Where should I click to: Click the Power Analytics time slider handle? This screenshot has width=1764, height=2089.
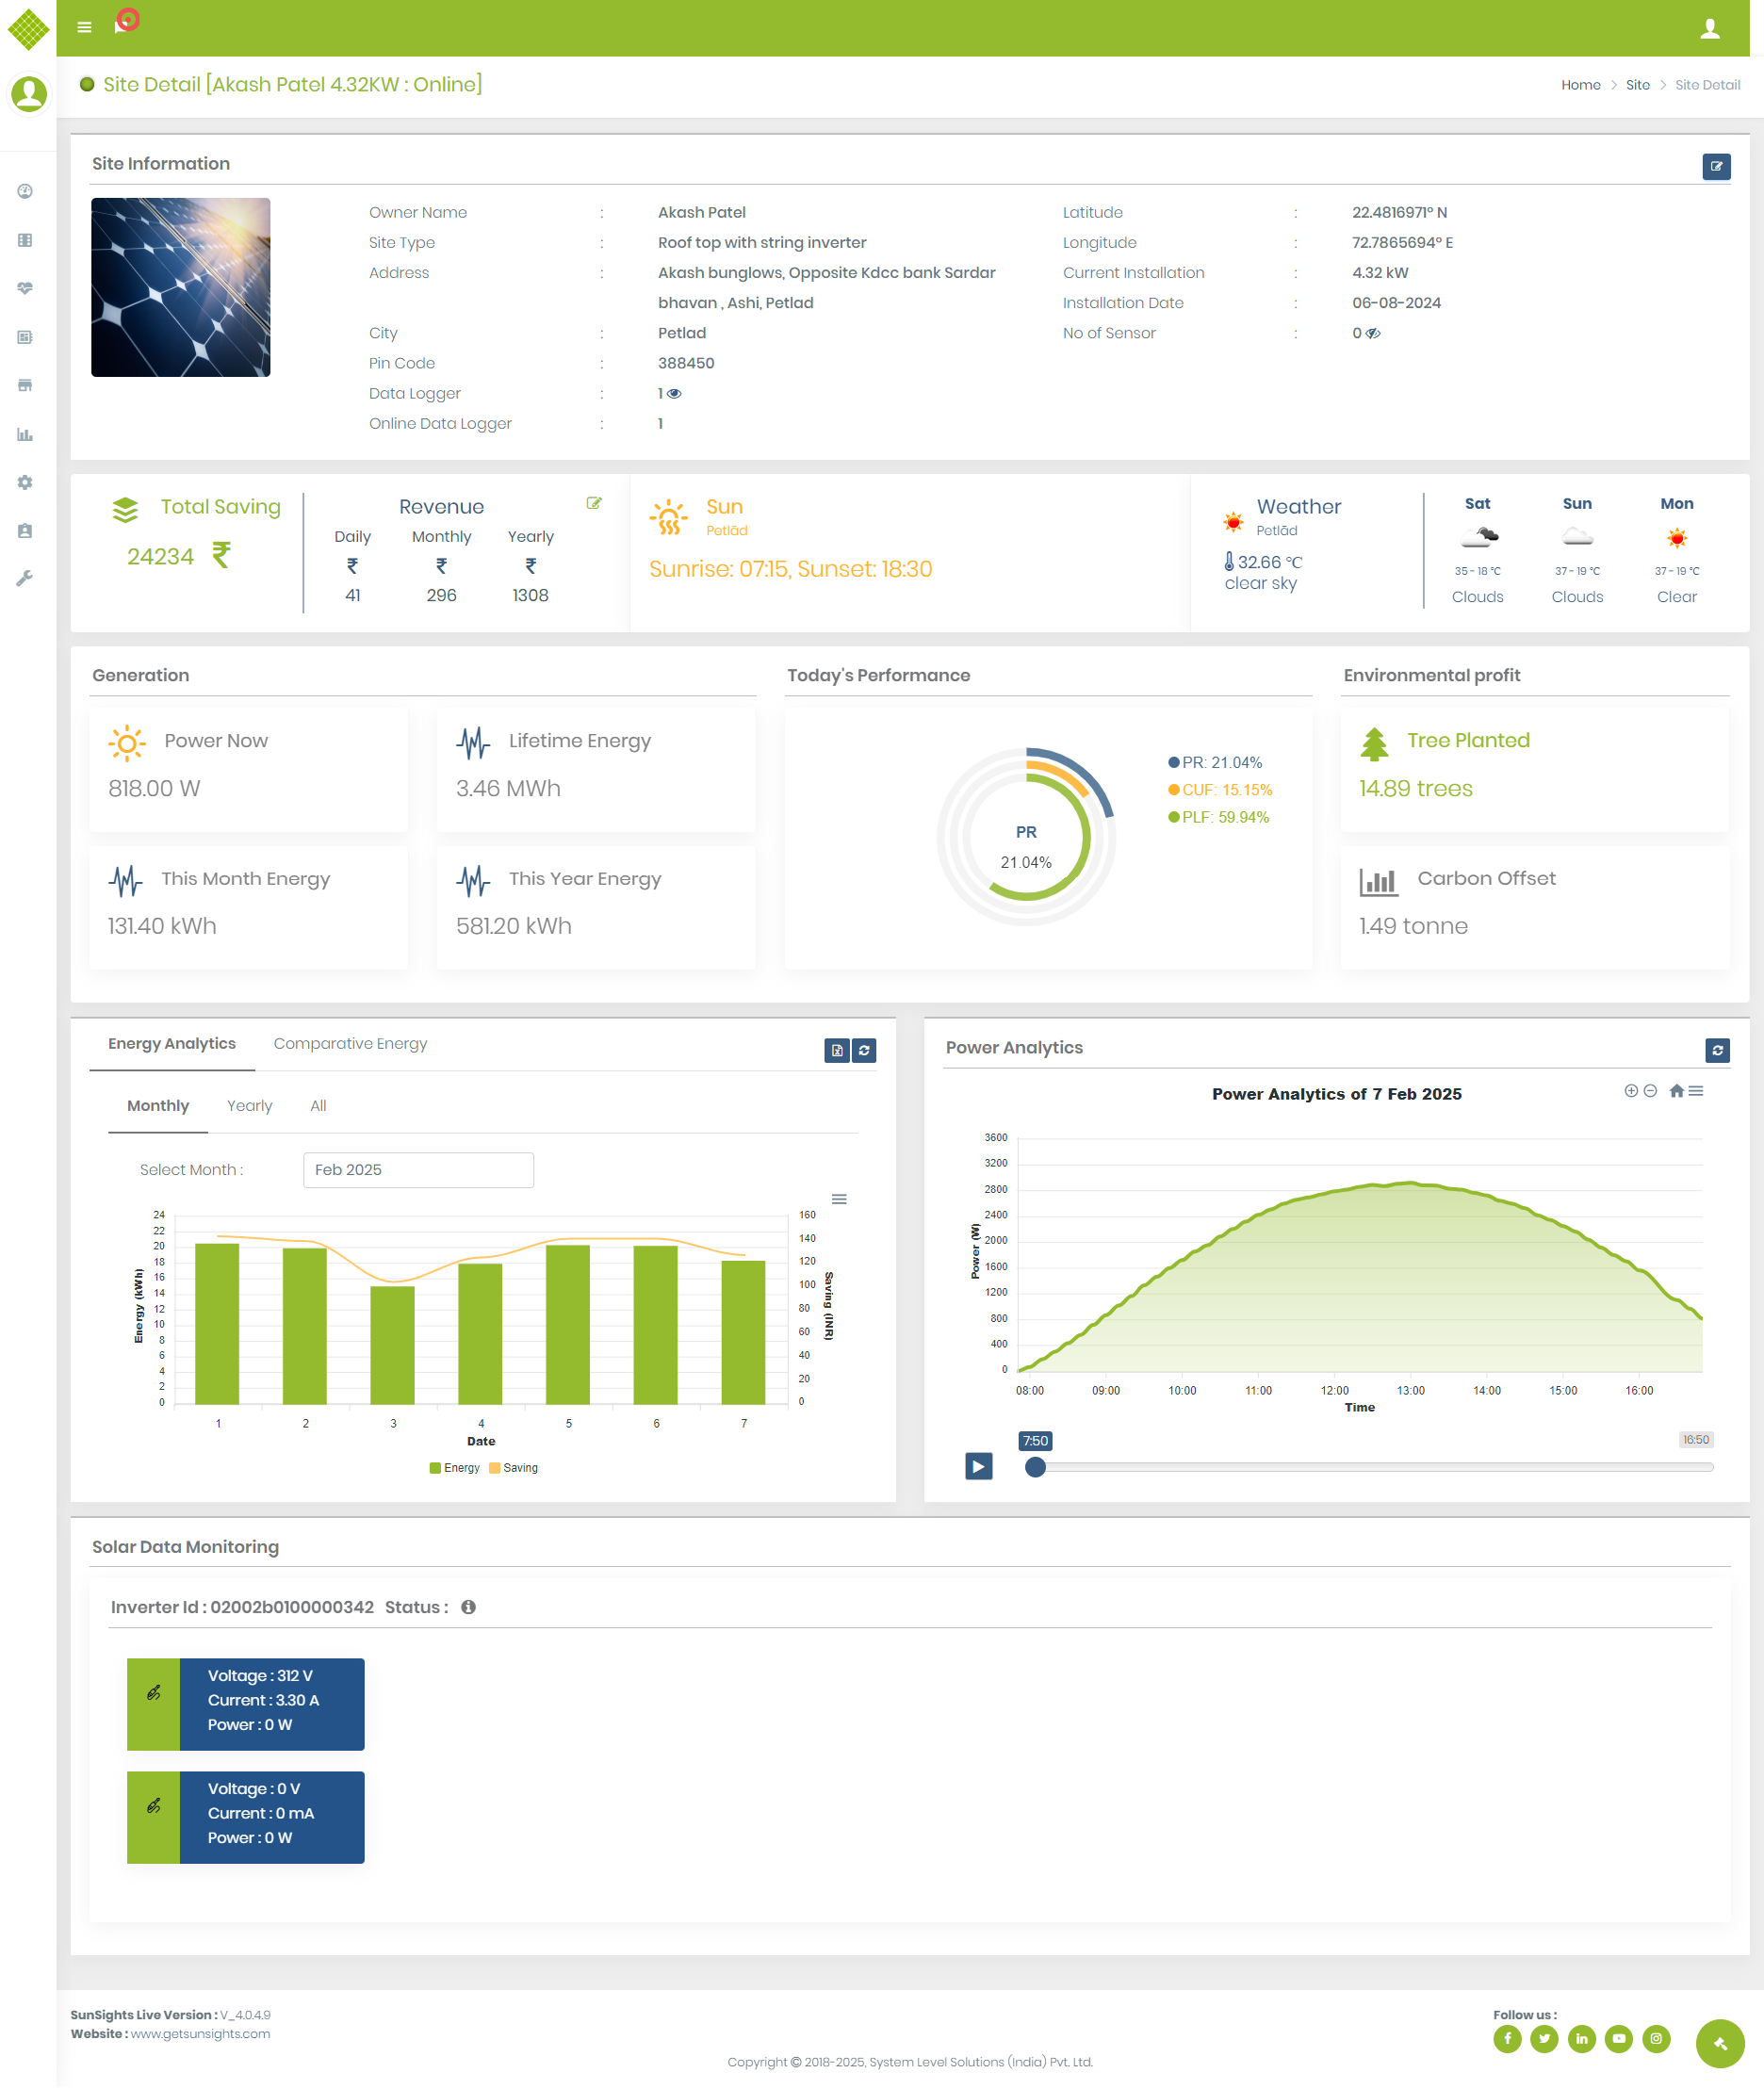[1035, 1467]
